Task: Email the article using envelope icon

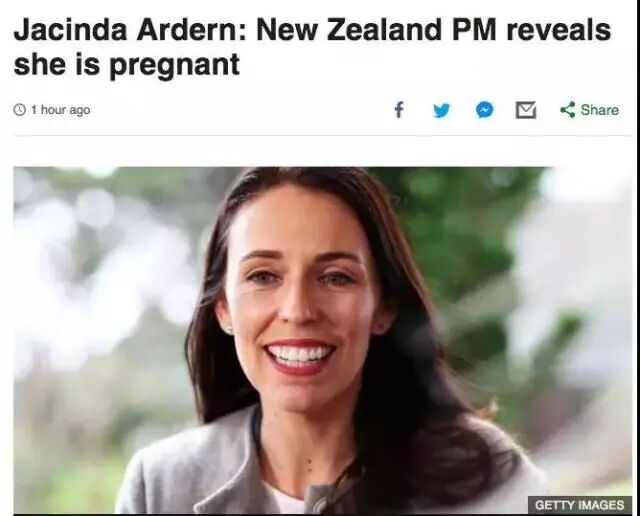Action: coord(526,110)
